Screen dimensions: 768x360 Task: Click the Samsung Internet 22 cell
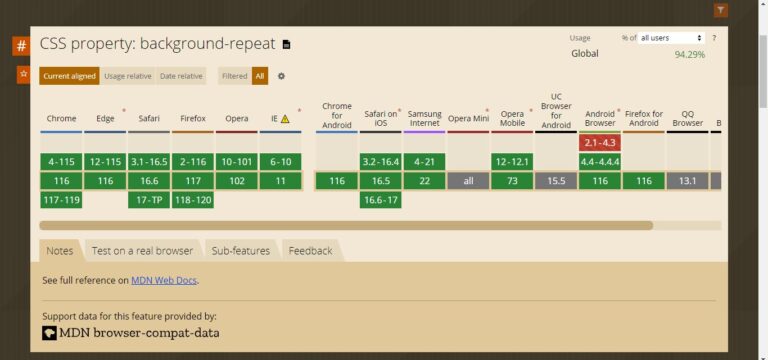[424, 181]
